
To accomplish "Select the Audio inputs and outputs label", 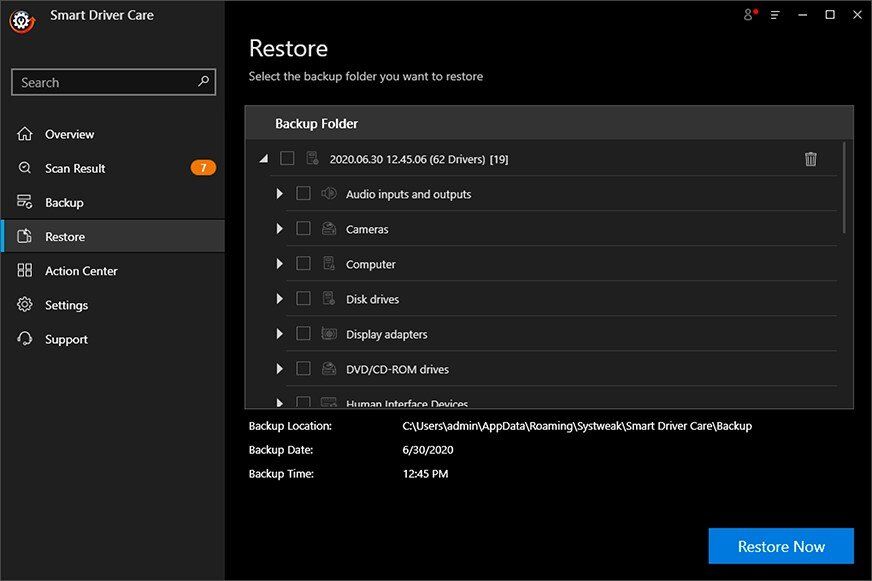I will pyautogui.click(x=408, y=194).
